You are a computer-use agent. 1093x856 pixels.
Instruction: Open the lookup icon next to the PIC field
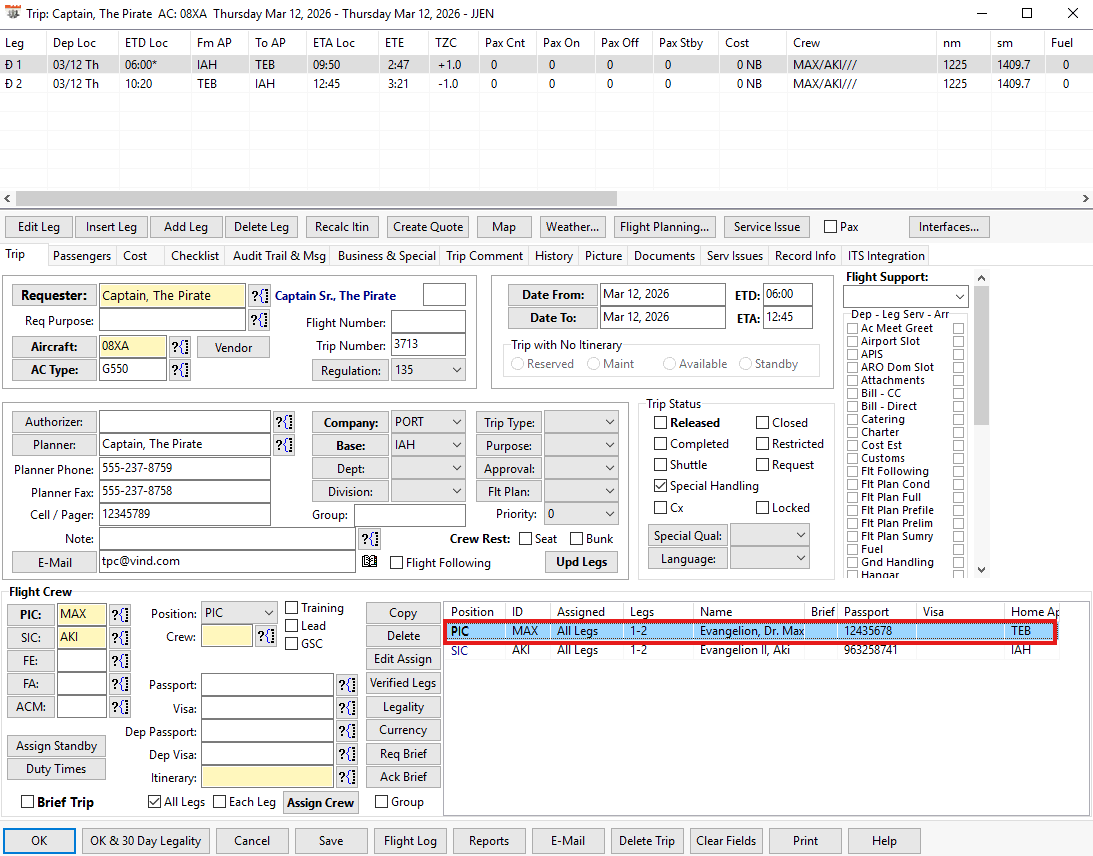(x=120, y=614)
